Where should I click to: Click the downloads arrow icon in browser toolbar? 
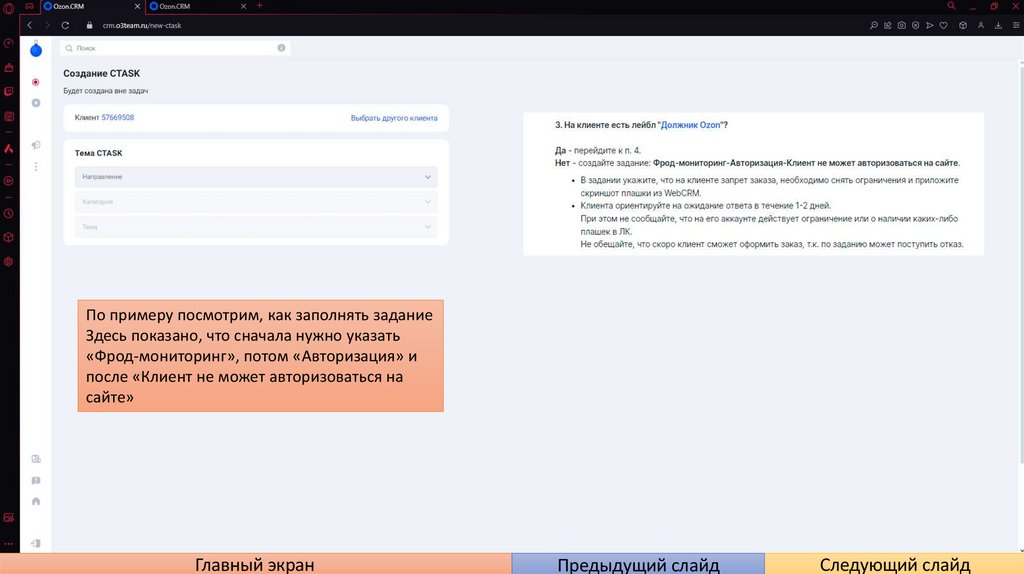(999, 25)
